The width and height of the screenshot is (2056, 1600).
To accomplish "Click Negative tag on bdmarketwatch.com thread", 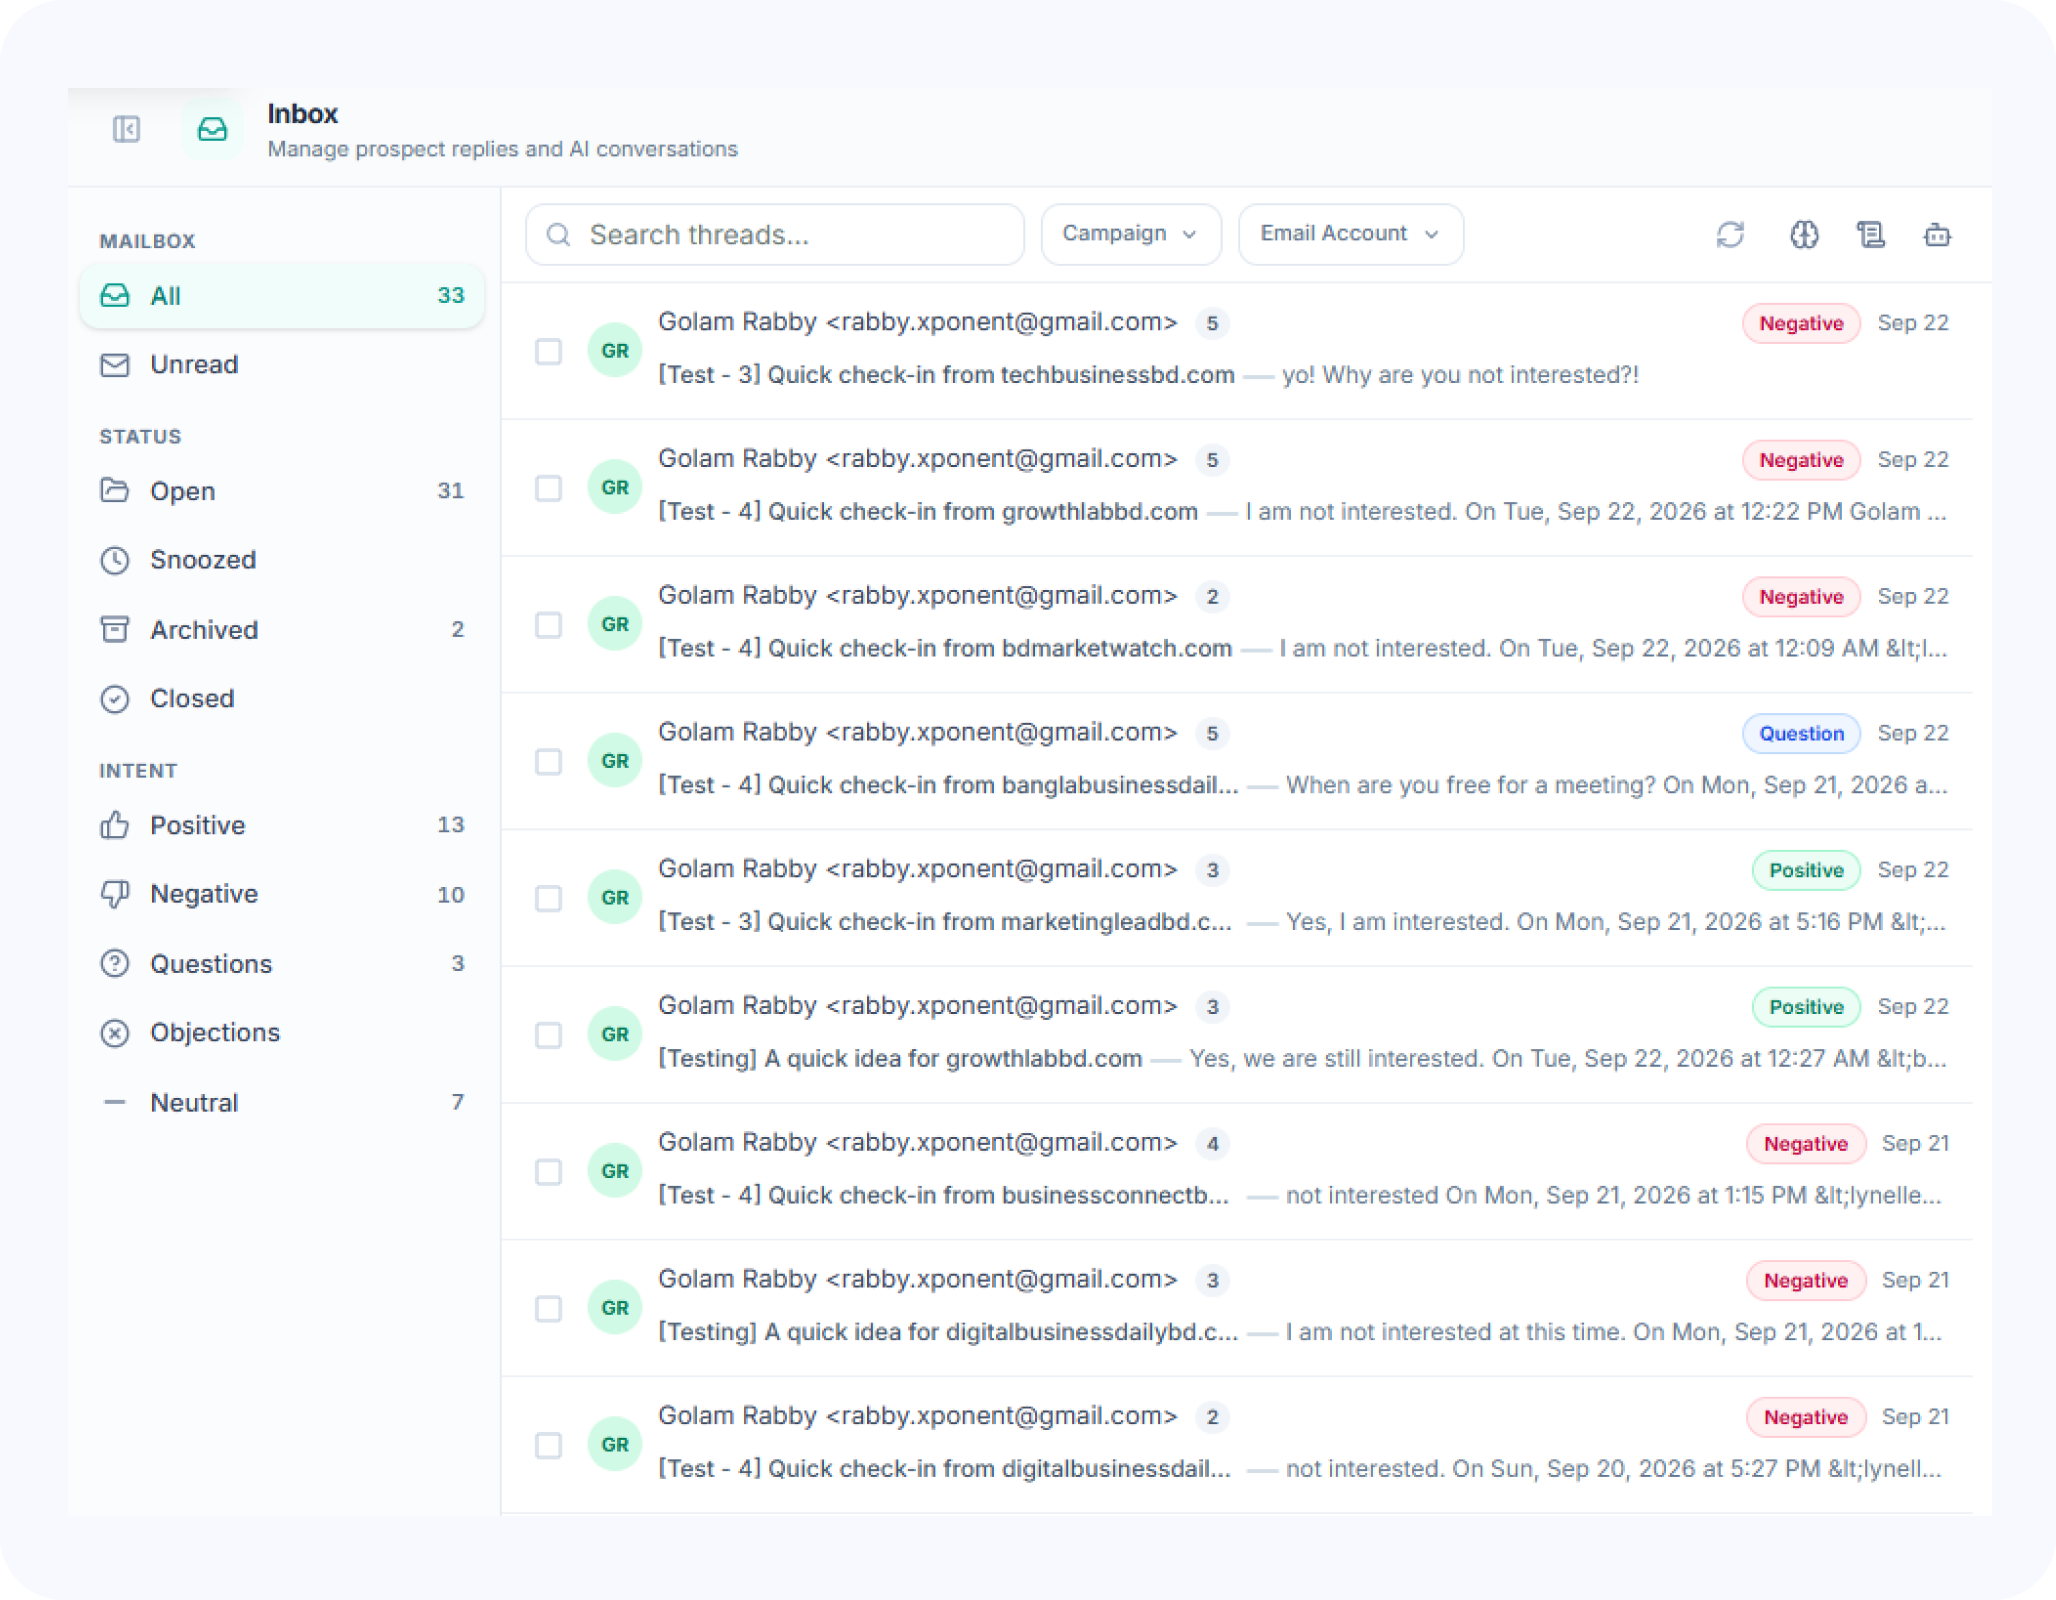I will [x=1801, y=597].
